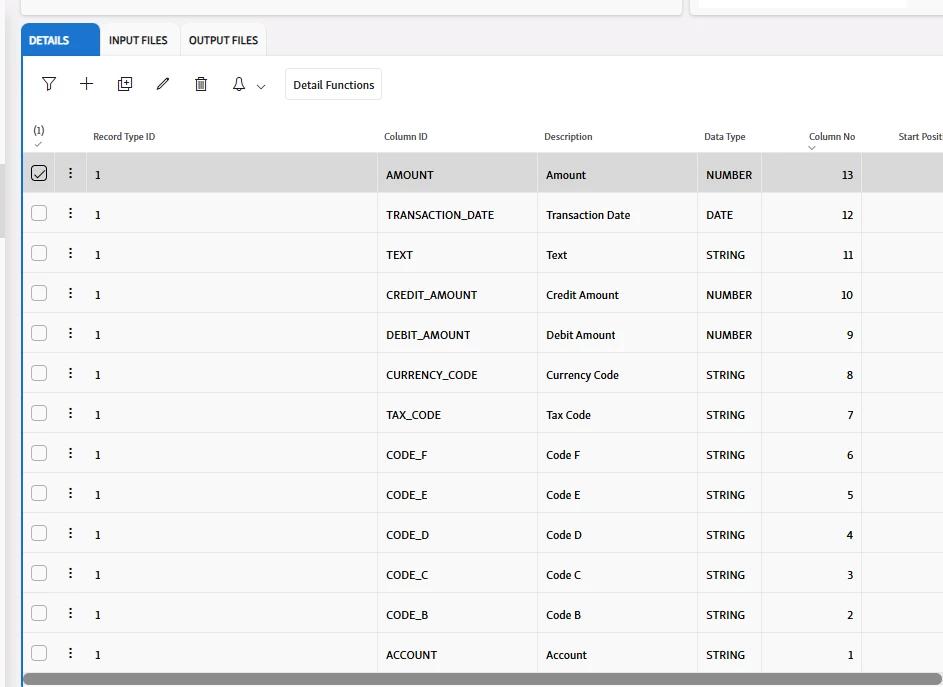Click the Code F description cell

pos(617,453)
